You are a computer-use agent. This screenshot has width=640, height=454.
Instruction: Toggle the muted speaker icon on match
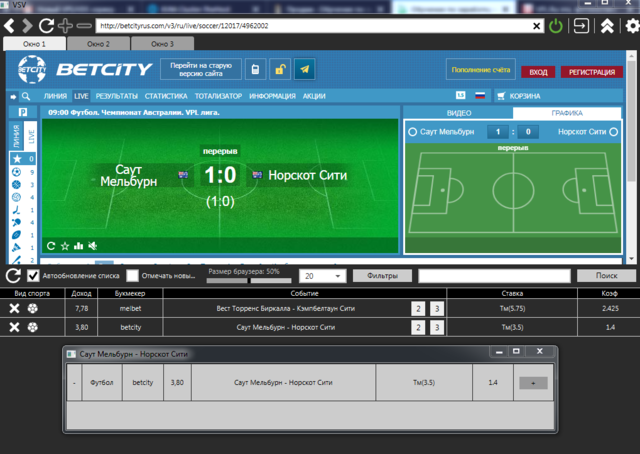[93, 246]
